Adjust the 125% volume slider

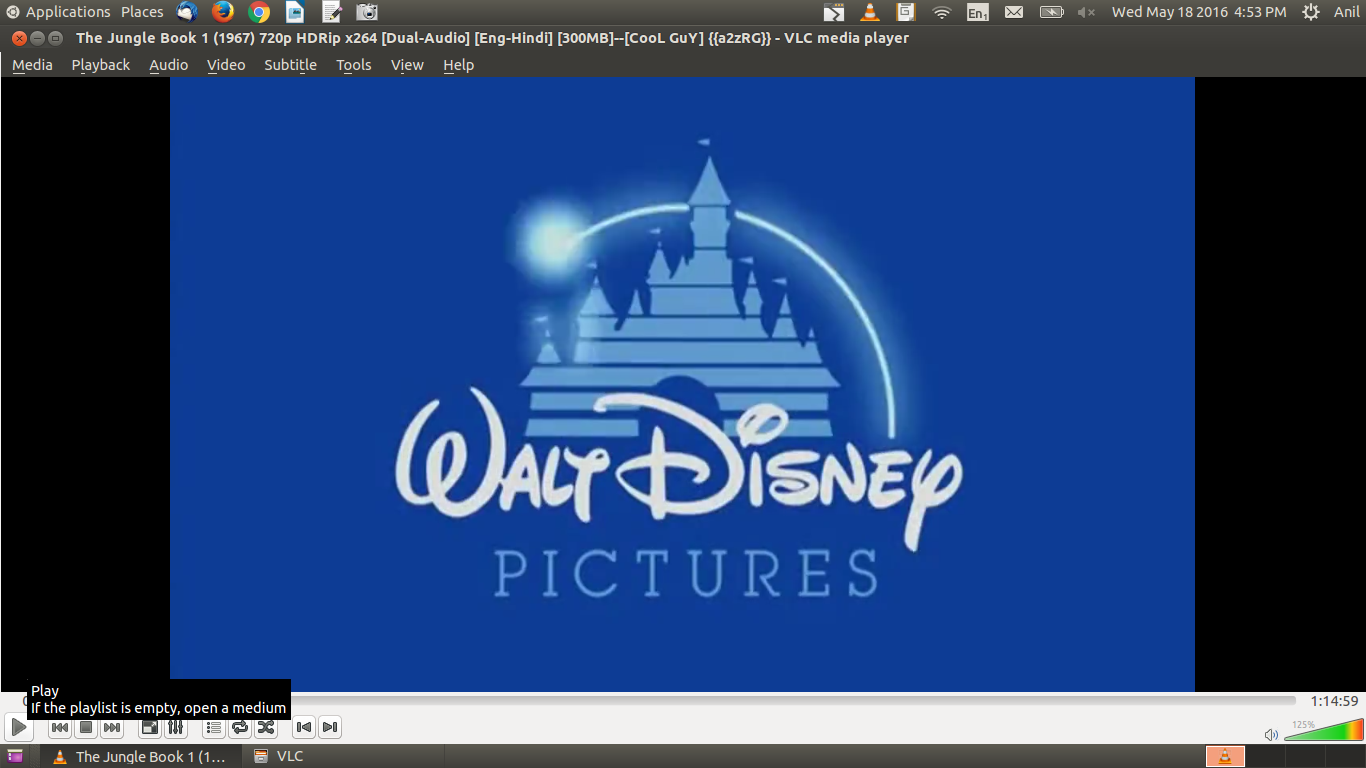pos(1324,729)
